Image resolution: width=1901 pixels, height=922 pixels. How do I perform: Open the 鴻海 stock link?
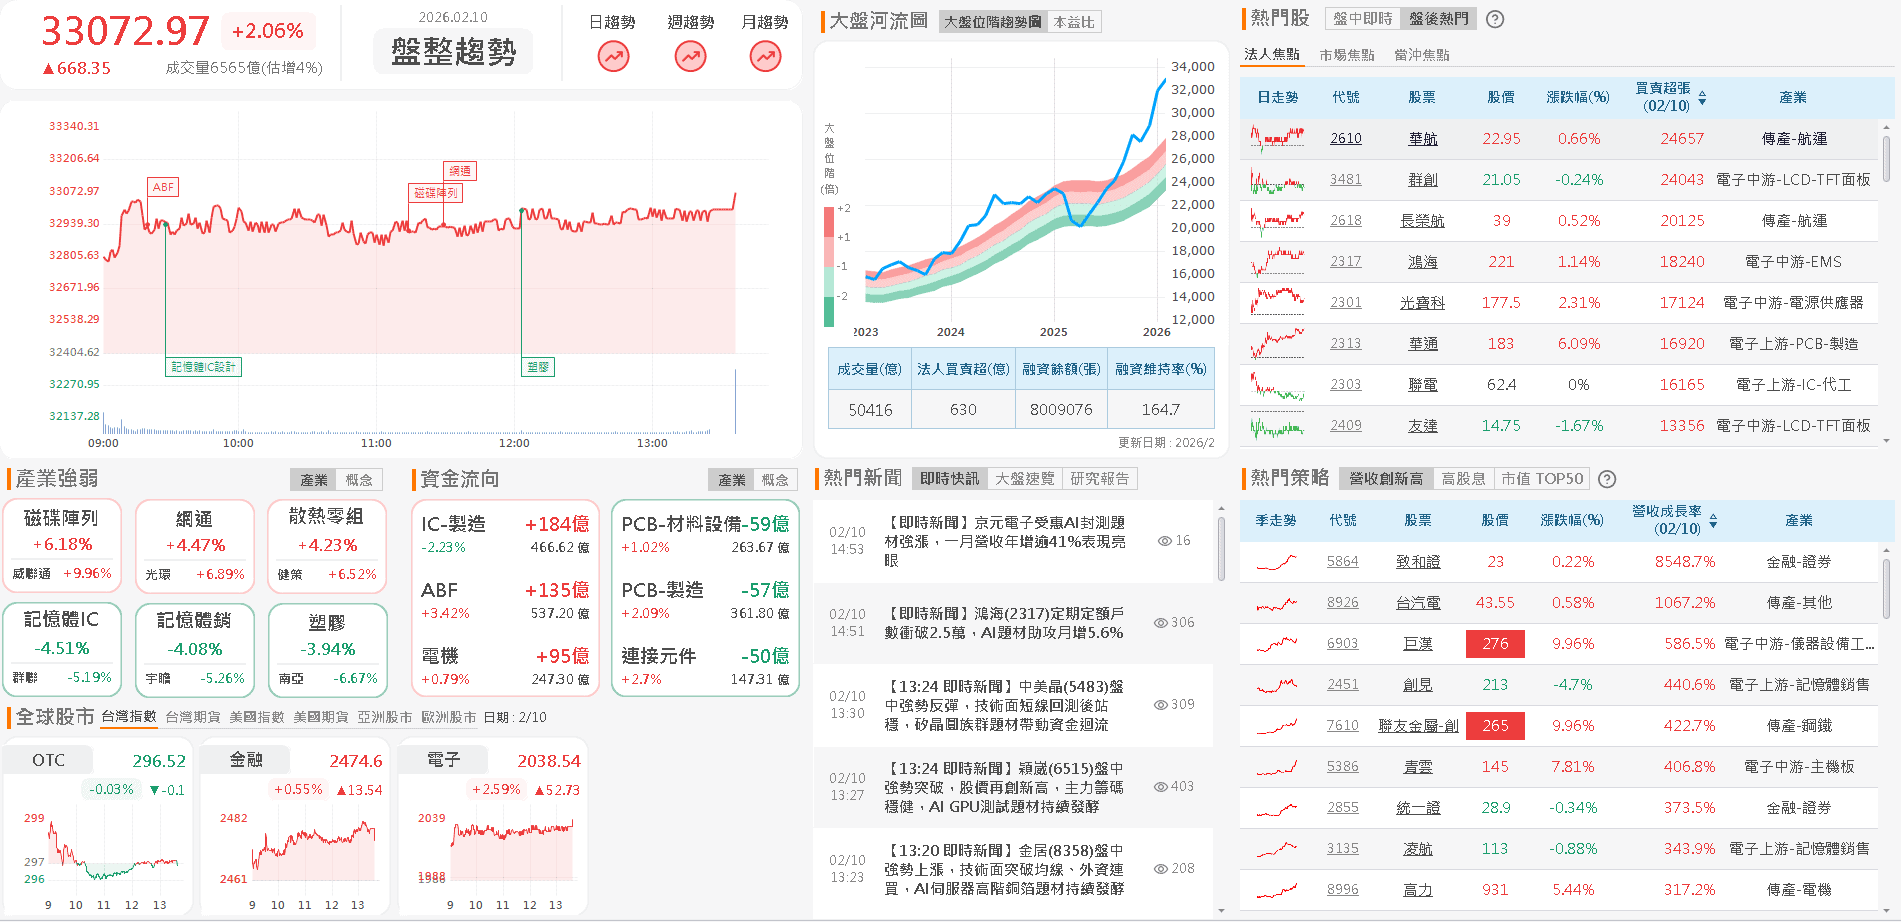click(x=1423, y=261)
